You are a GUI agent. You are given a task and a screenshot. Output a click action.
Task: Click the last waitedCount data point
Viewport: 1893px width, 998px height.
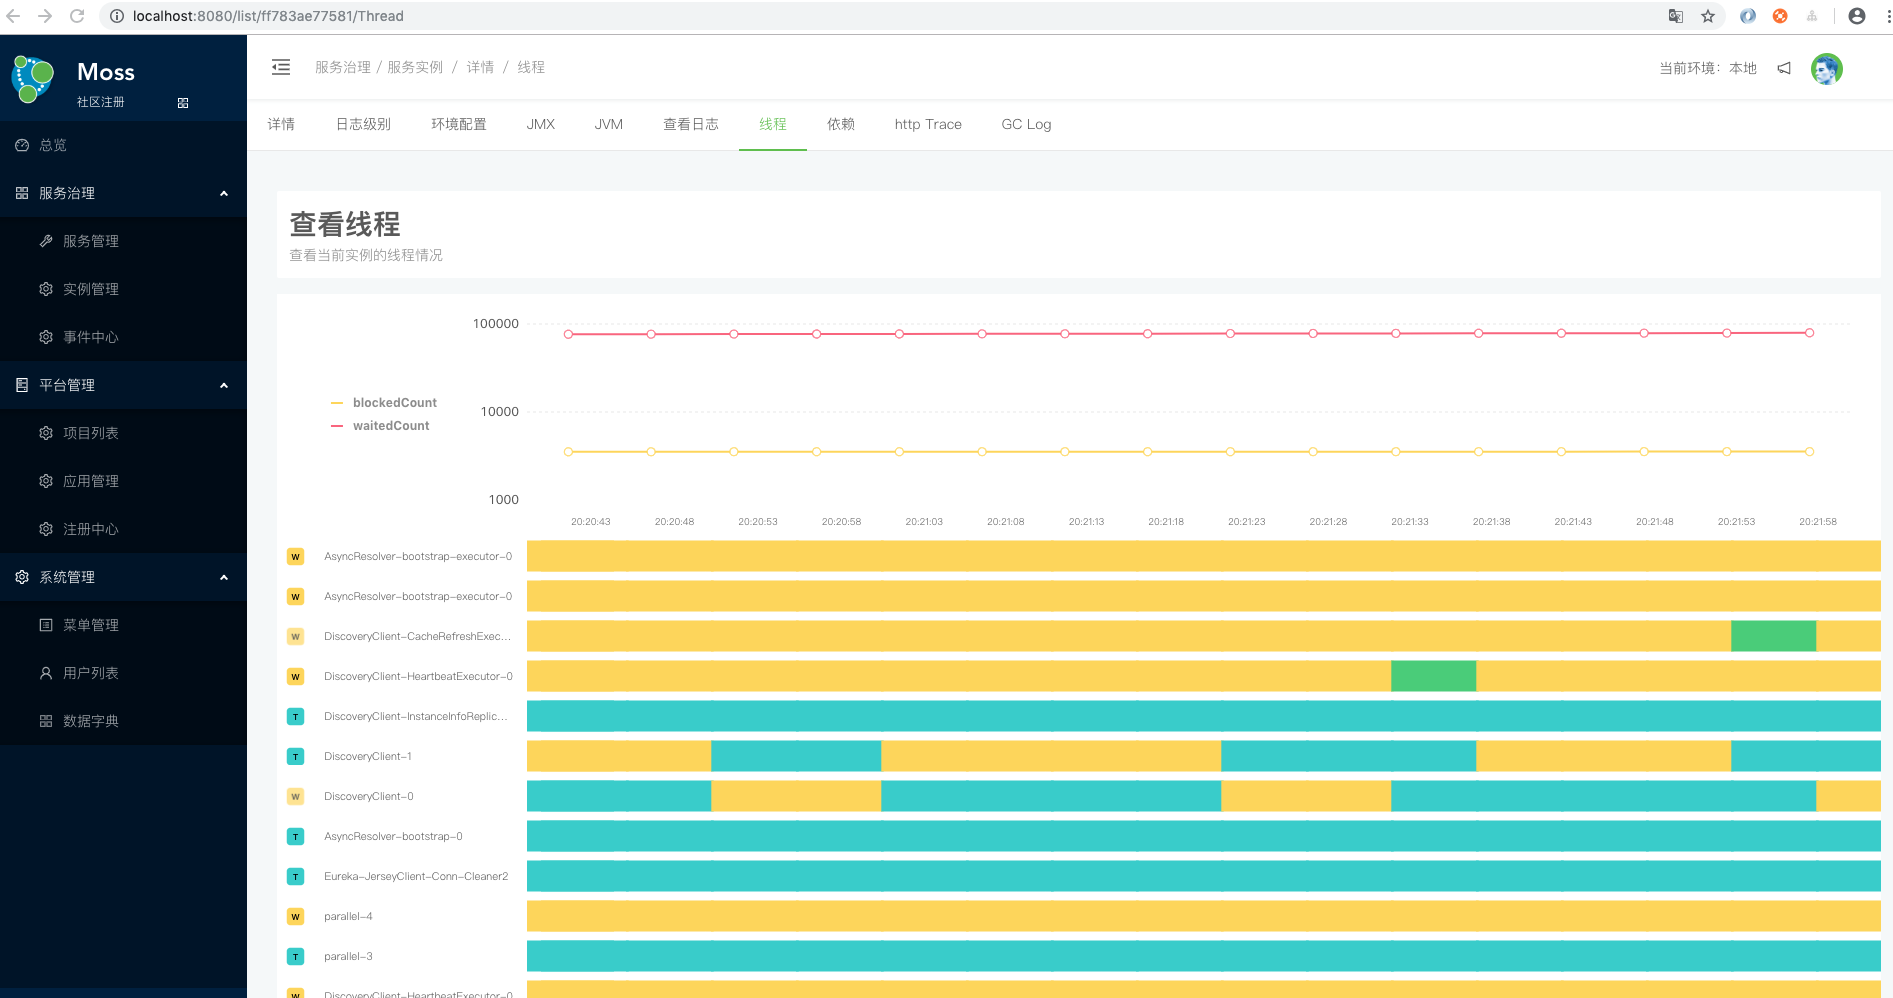tap(1809, 333)
